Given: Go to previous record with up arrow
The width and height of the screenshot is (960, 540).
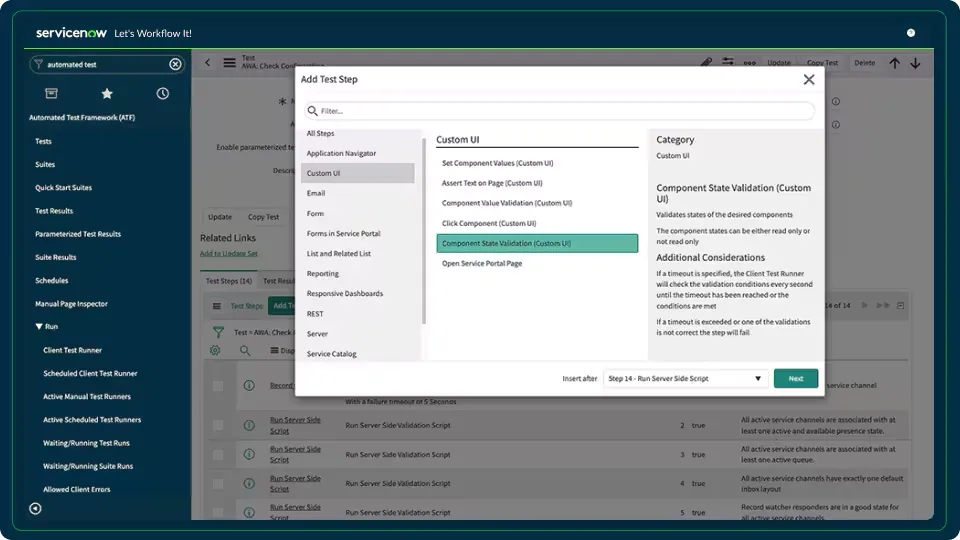Looking at the screenshot, I should tap(894, 62).
